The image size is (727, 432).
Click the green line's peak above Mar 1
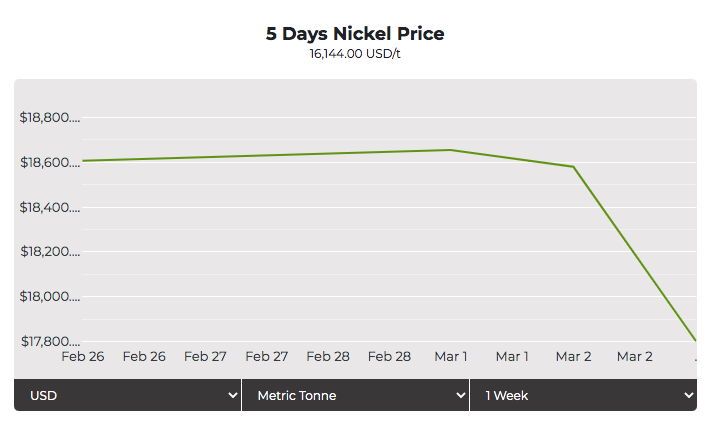tap(451, 150)
